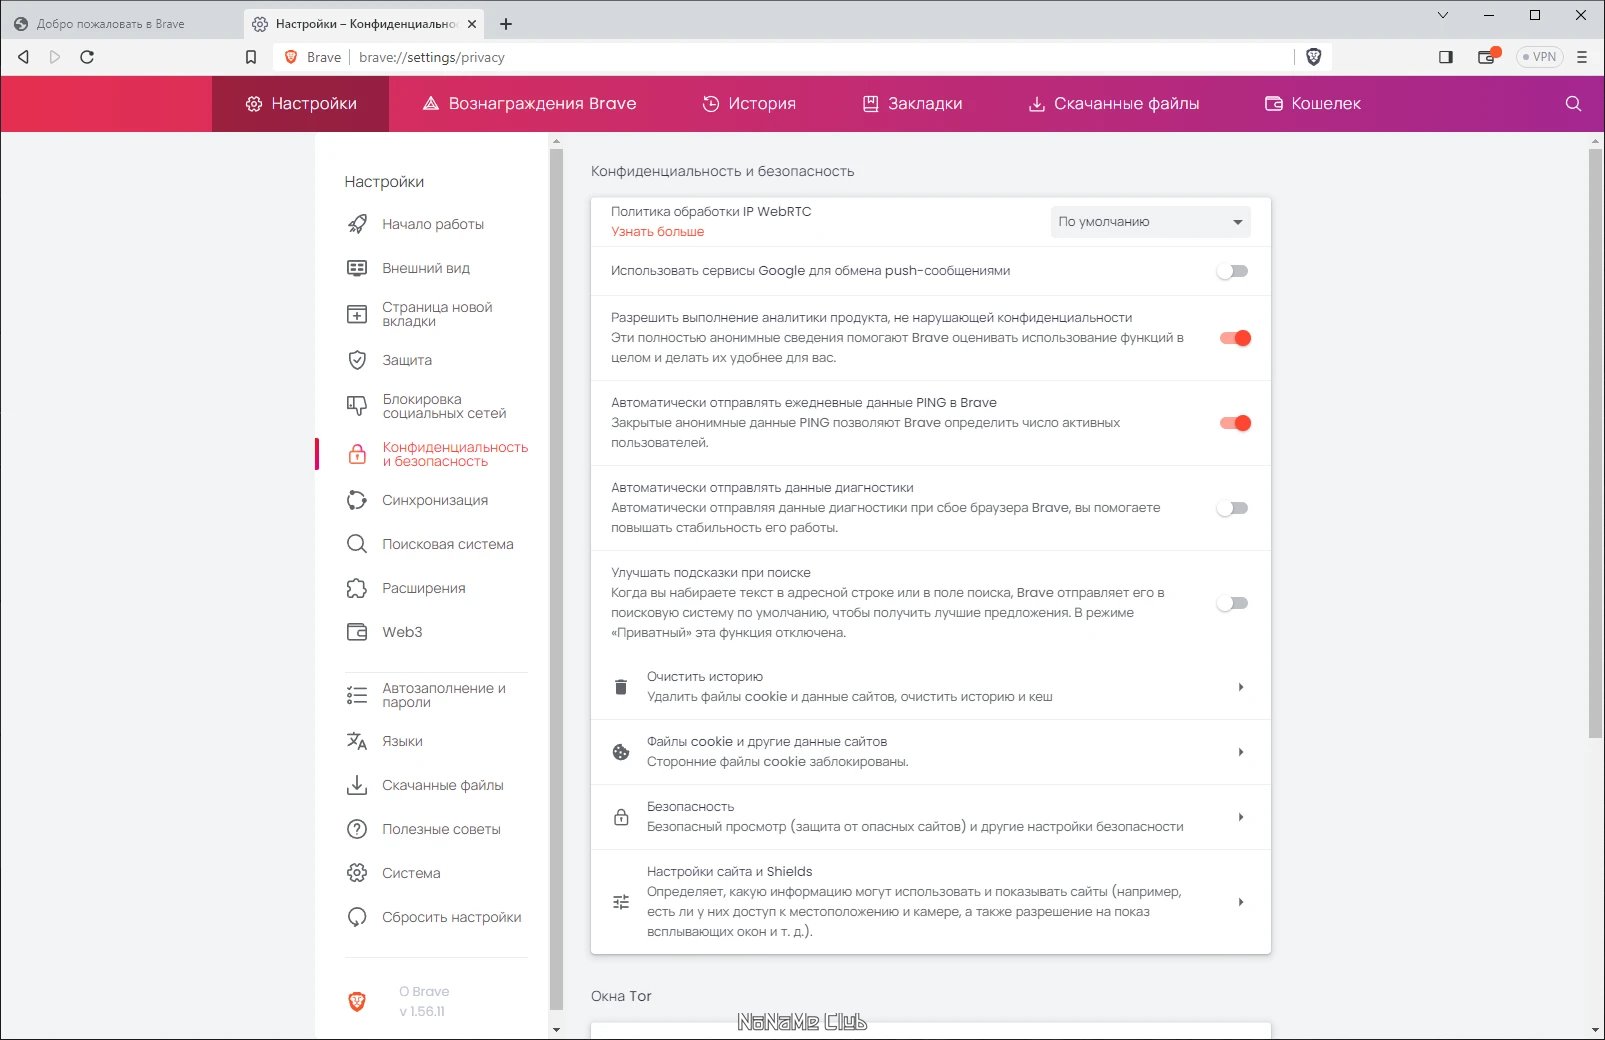Screen dimensions: 1605x1040
Task: Click the list icon for Автозаполнение и пароли
Action: point(357,695)
